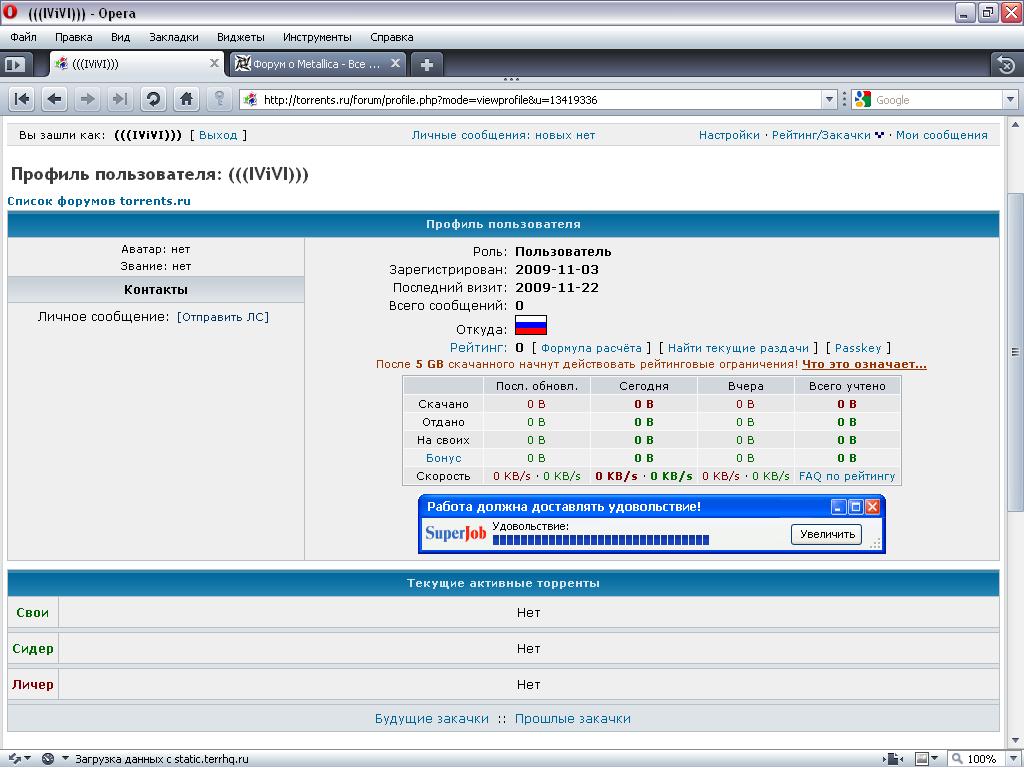Open the Google search engine selector
Image resolution: width=1024 pixels, height=768 pixels.
(x=861, y=100)
